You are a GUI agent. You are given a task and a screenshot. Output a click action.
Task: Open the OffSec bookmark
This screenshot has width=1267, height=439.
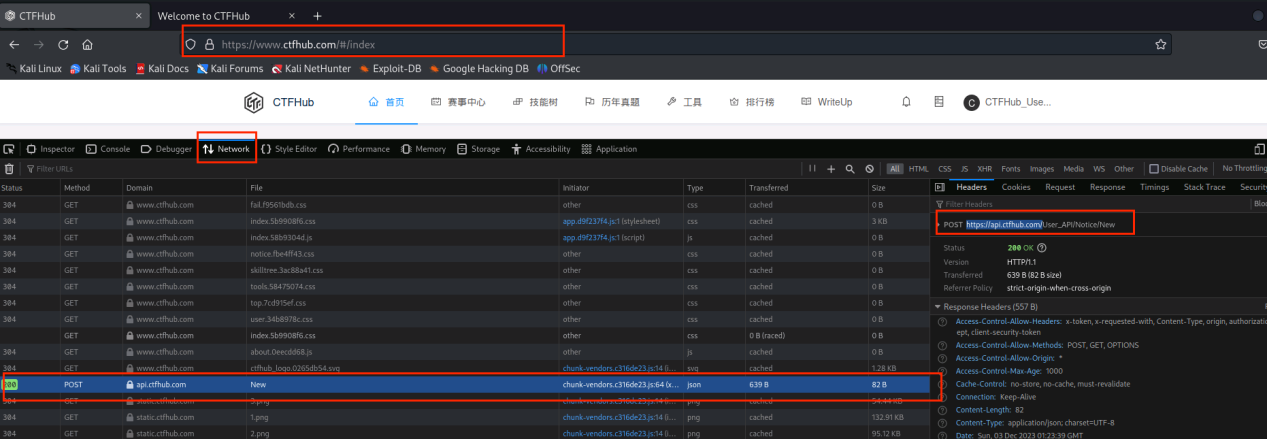click(558, 69)
